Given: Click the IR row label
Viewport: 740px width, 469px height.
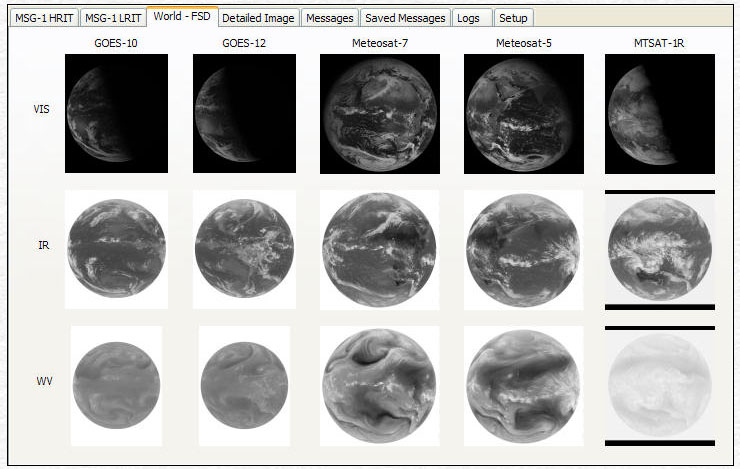Looking at the screenshot, I should tap(43, 245).
